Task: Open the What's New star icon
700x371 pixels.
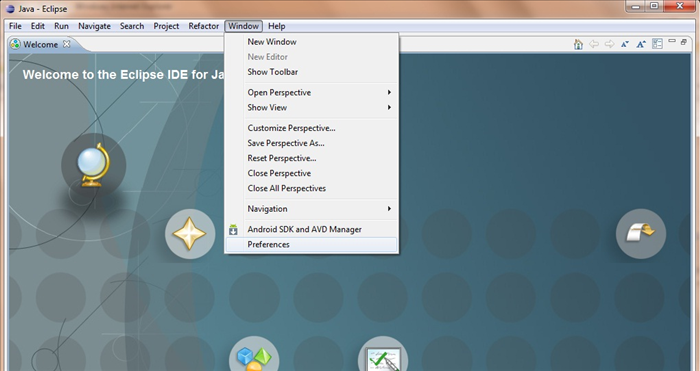Action: pyautogui.click(x=190, y=233)
